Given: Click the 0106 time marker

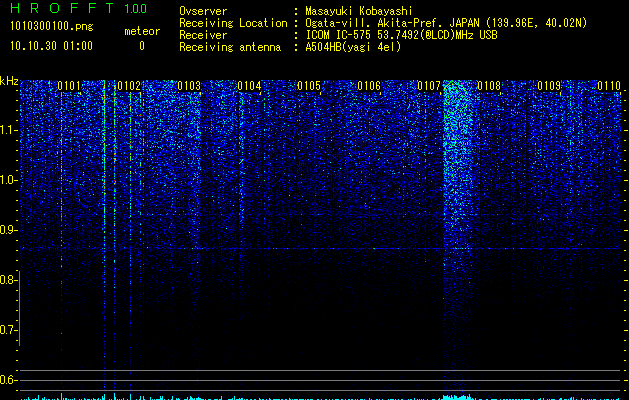Looking at the screenshot, I should coord(369,86).
